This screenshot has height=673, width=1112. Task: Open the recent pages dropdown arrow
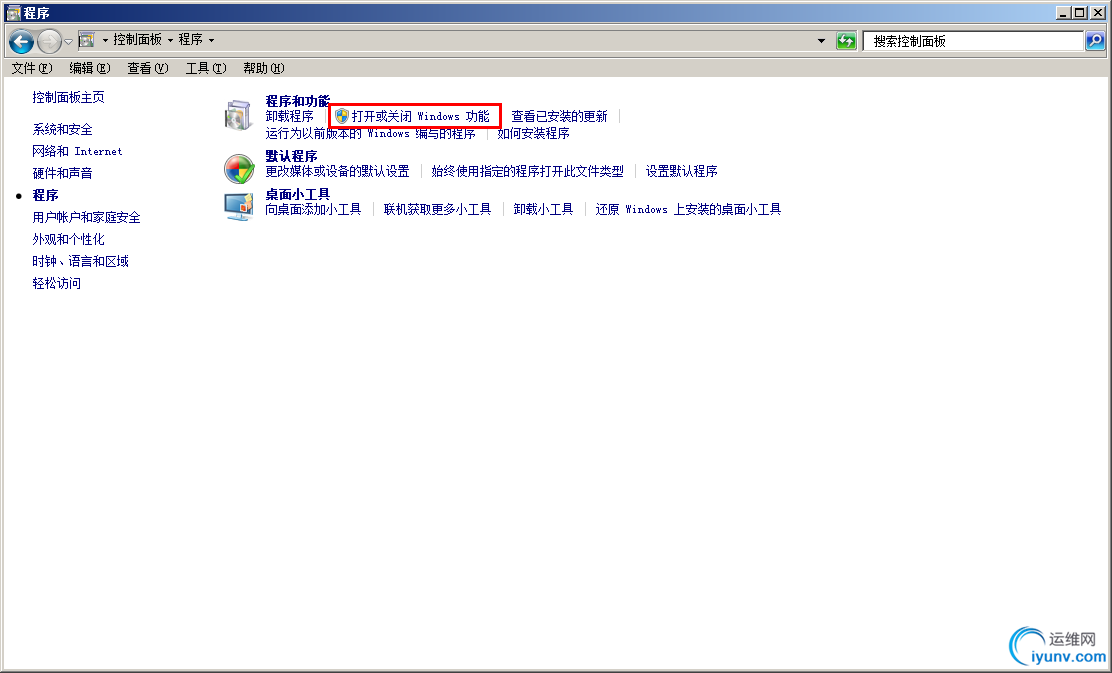click(x=68, y=42)
